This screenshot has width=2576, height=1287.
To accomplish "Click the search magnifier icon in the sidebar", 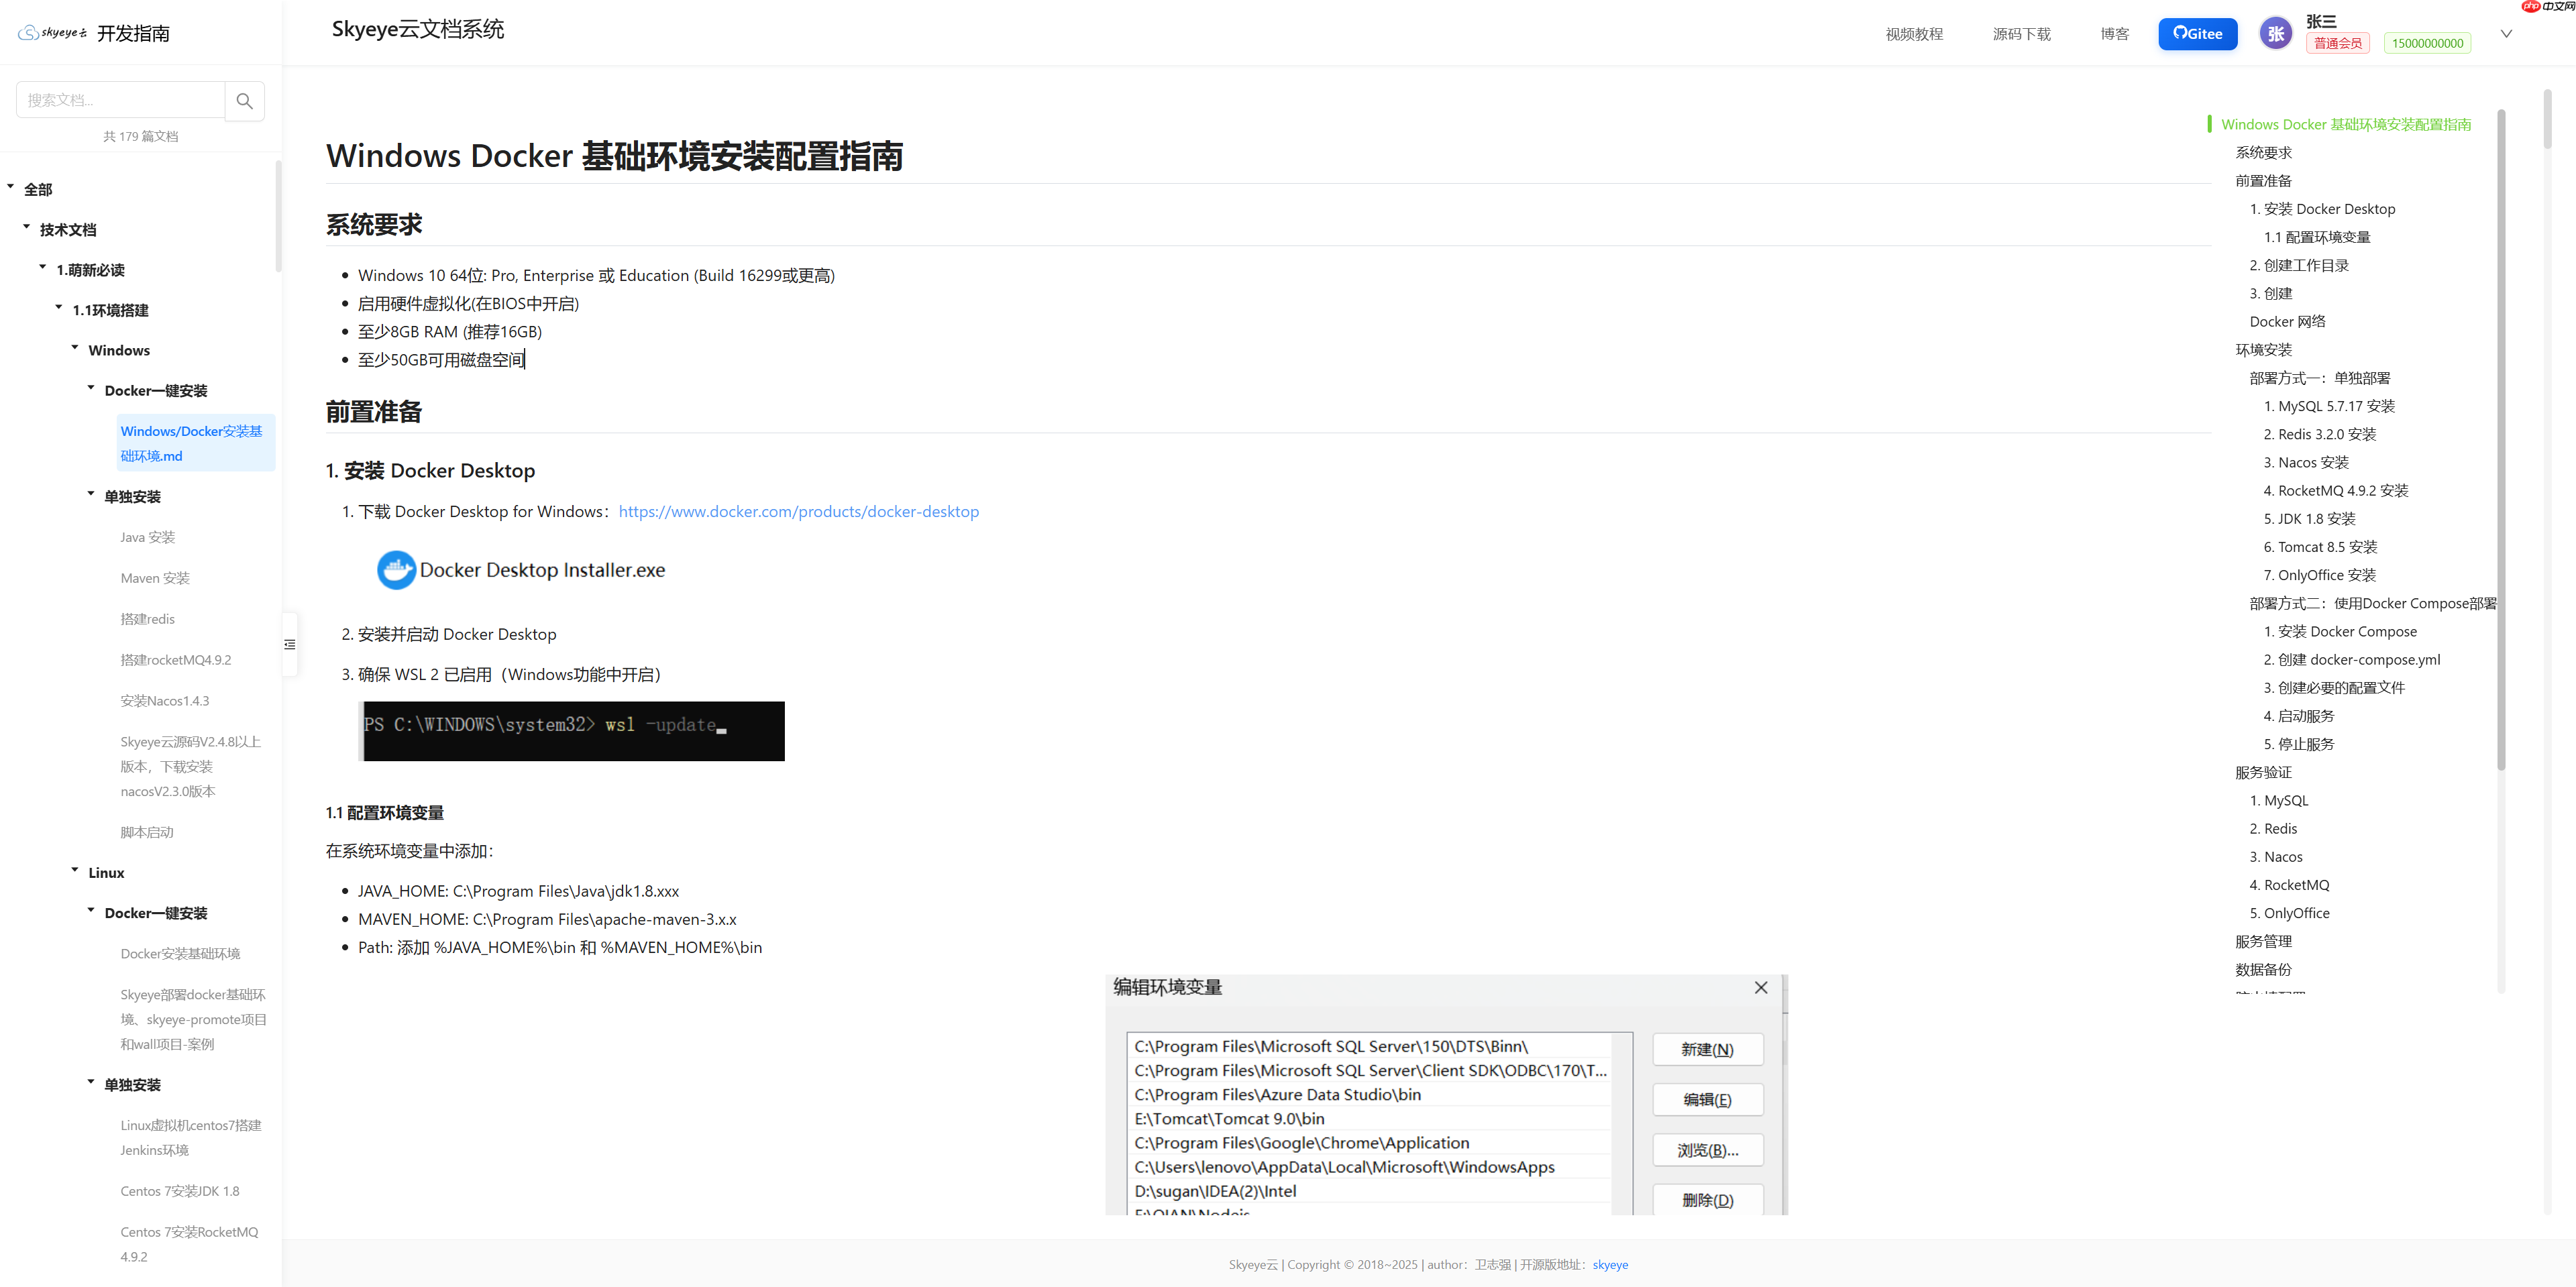I will (244, 100).
